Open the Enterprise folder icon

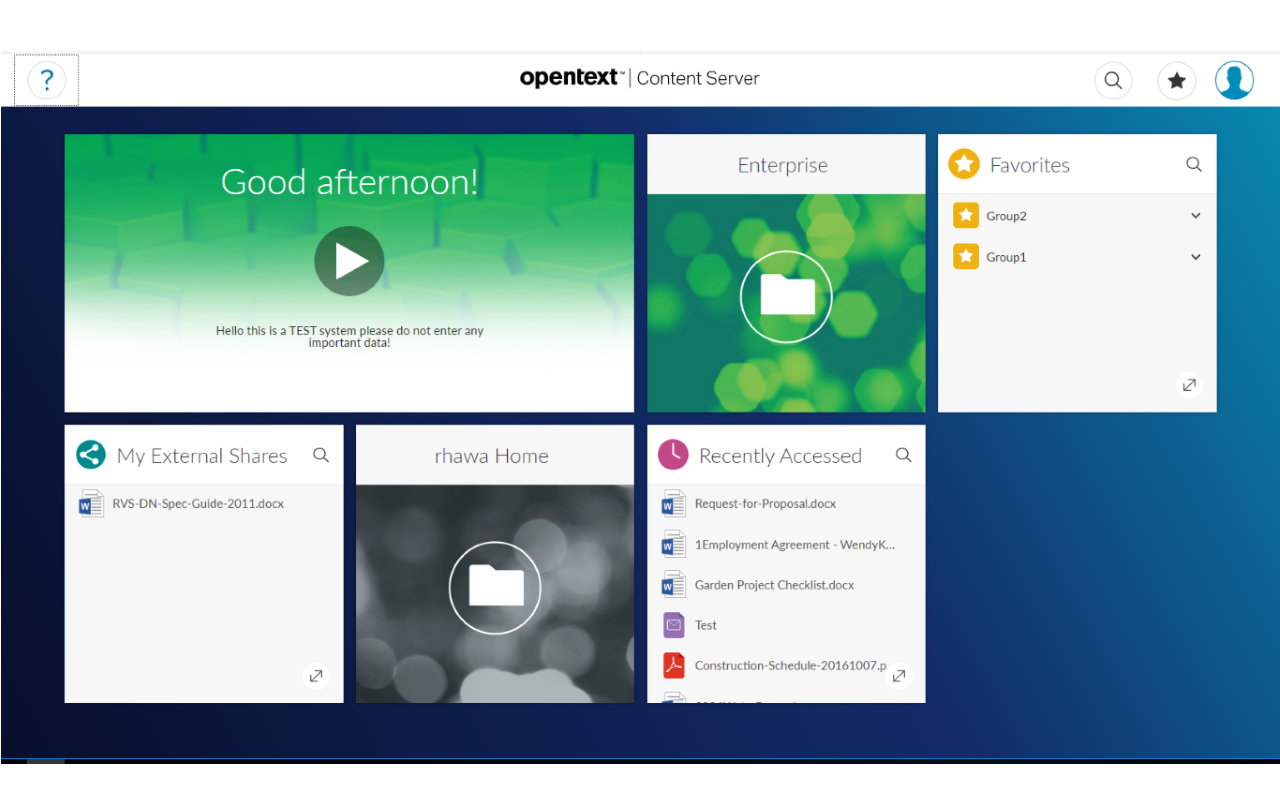[x=786, y=296]
